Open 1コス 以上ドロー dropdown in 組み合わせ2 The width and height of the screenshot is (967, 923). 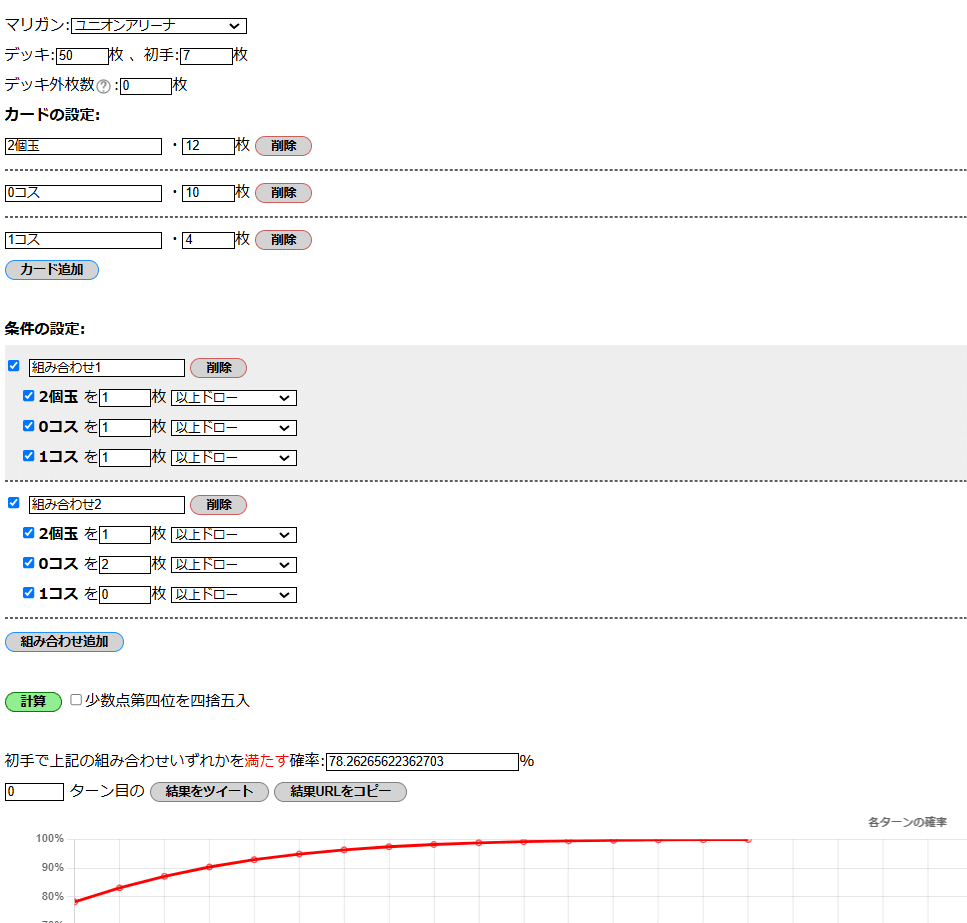[234, 594]
